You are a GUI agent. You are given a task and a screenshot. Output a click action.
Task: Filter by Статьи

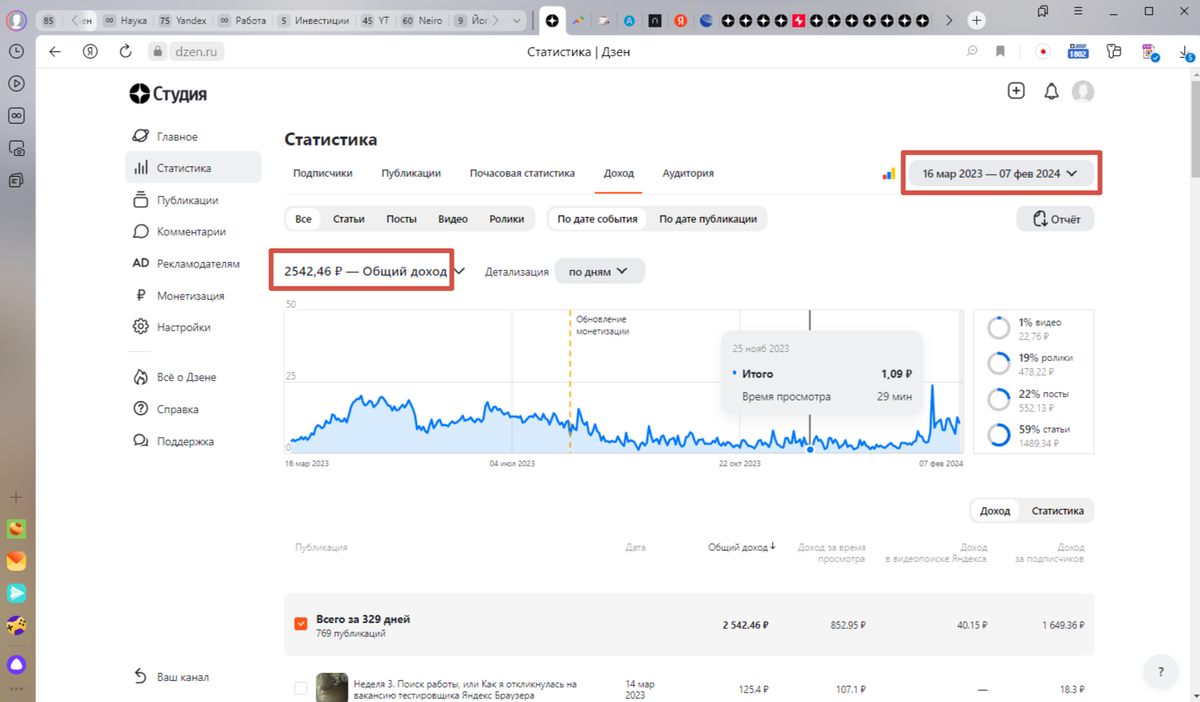(x=348, y=219)
